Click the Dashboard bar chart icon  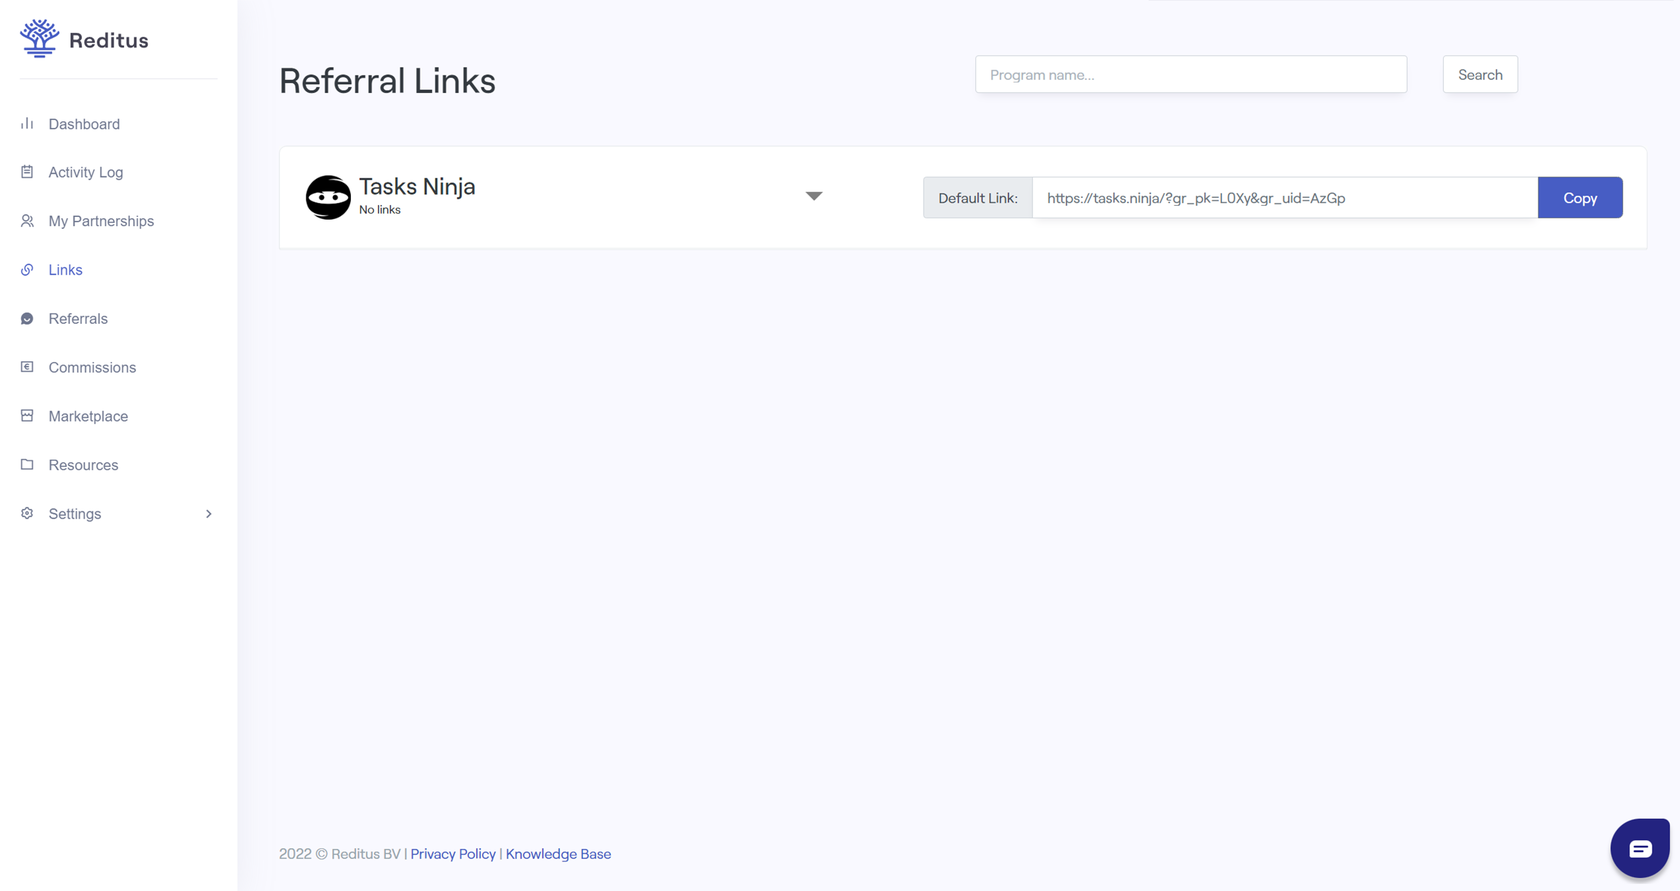[27, 124]
